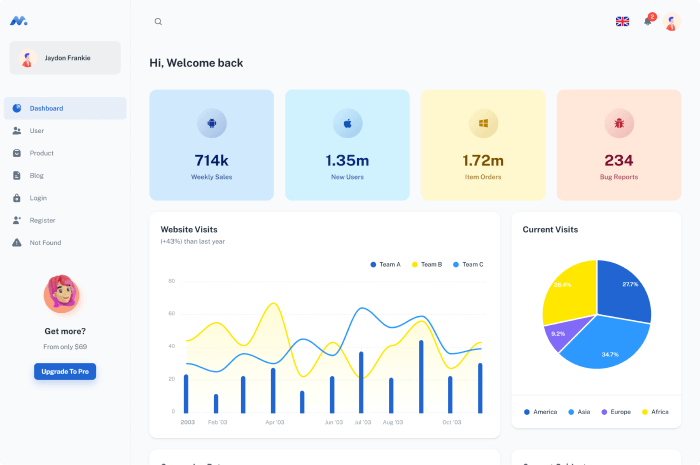Click the Jul '03 x-axis label
700x465 pixels.
(362, 422)
